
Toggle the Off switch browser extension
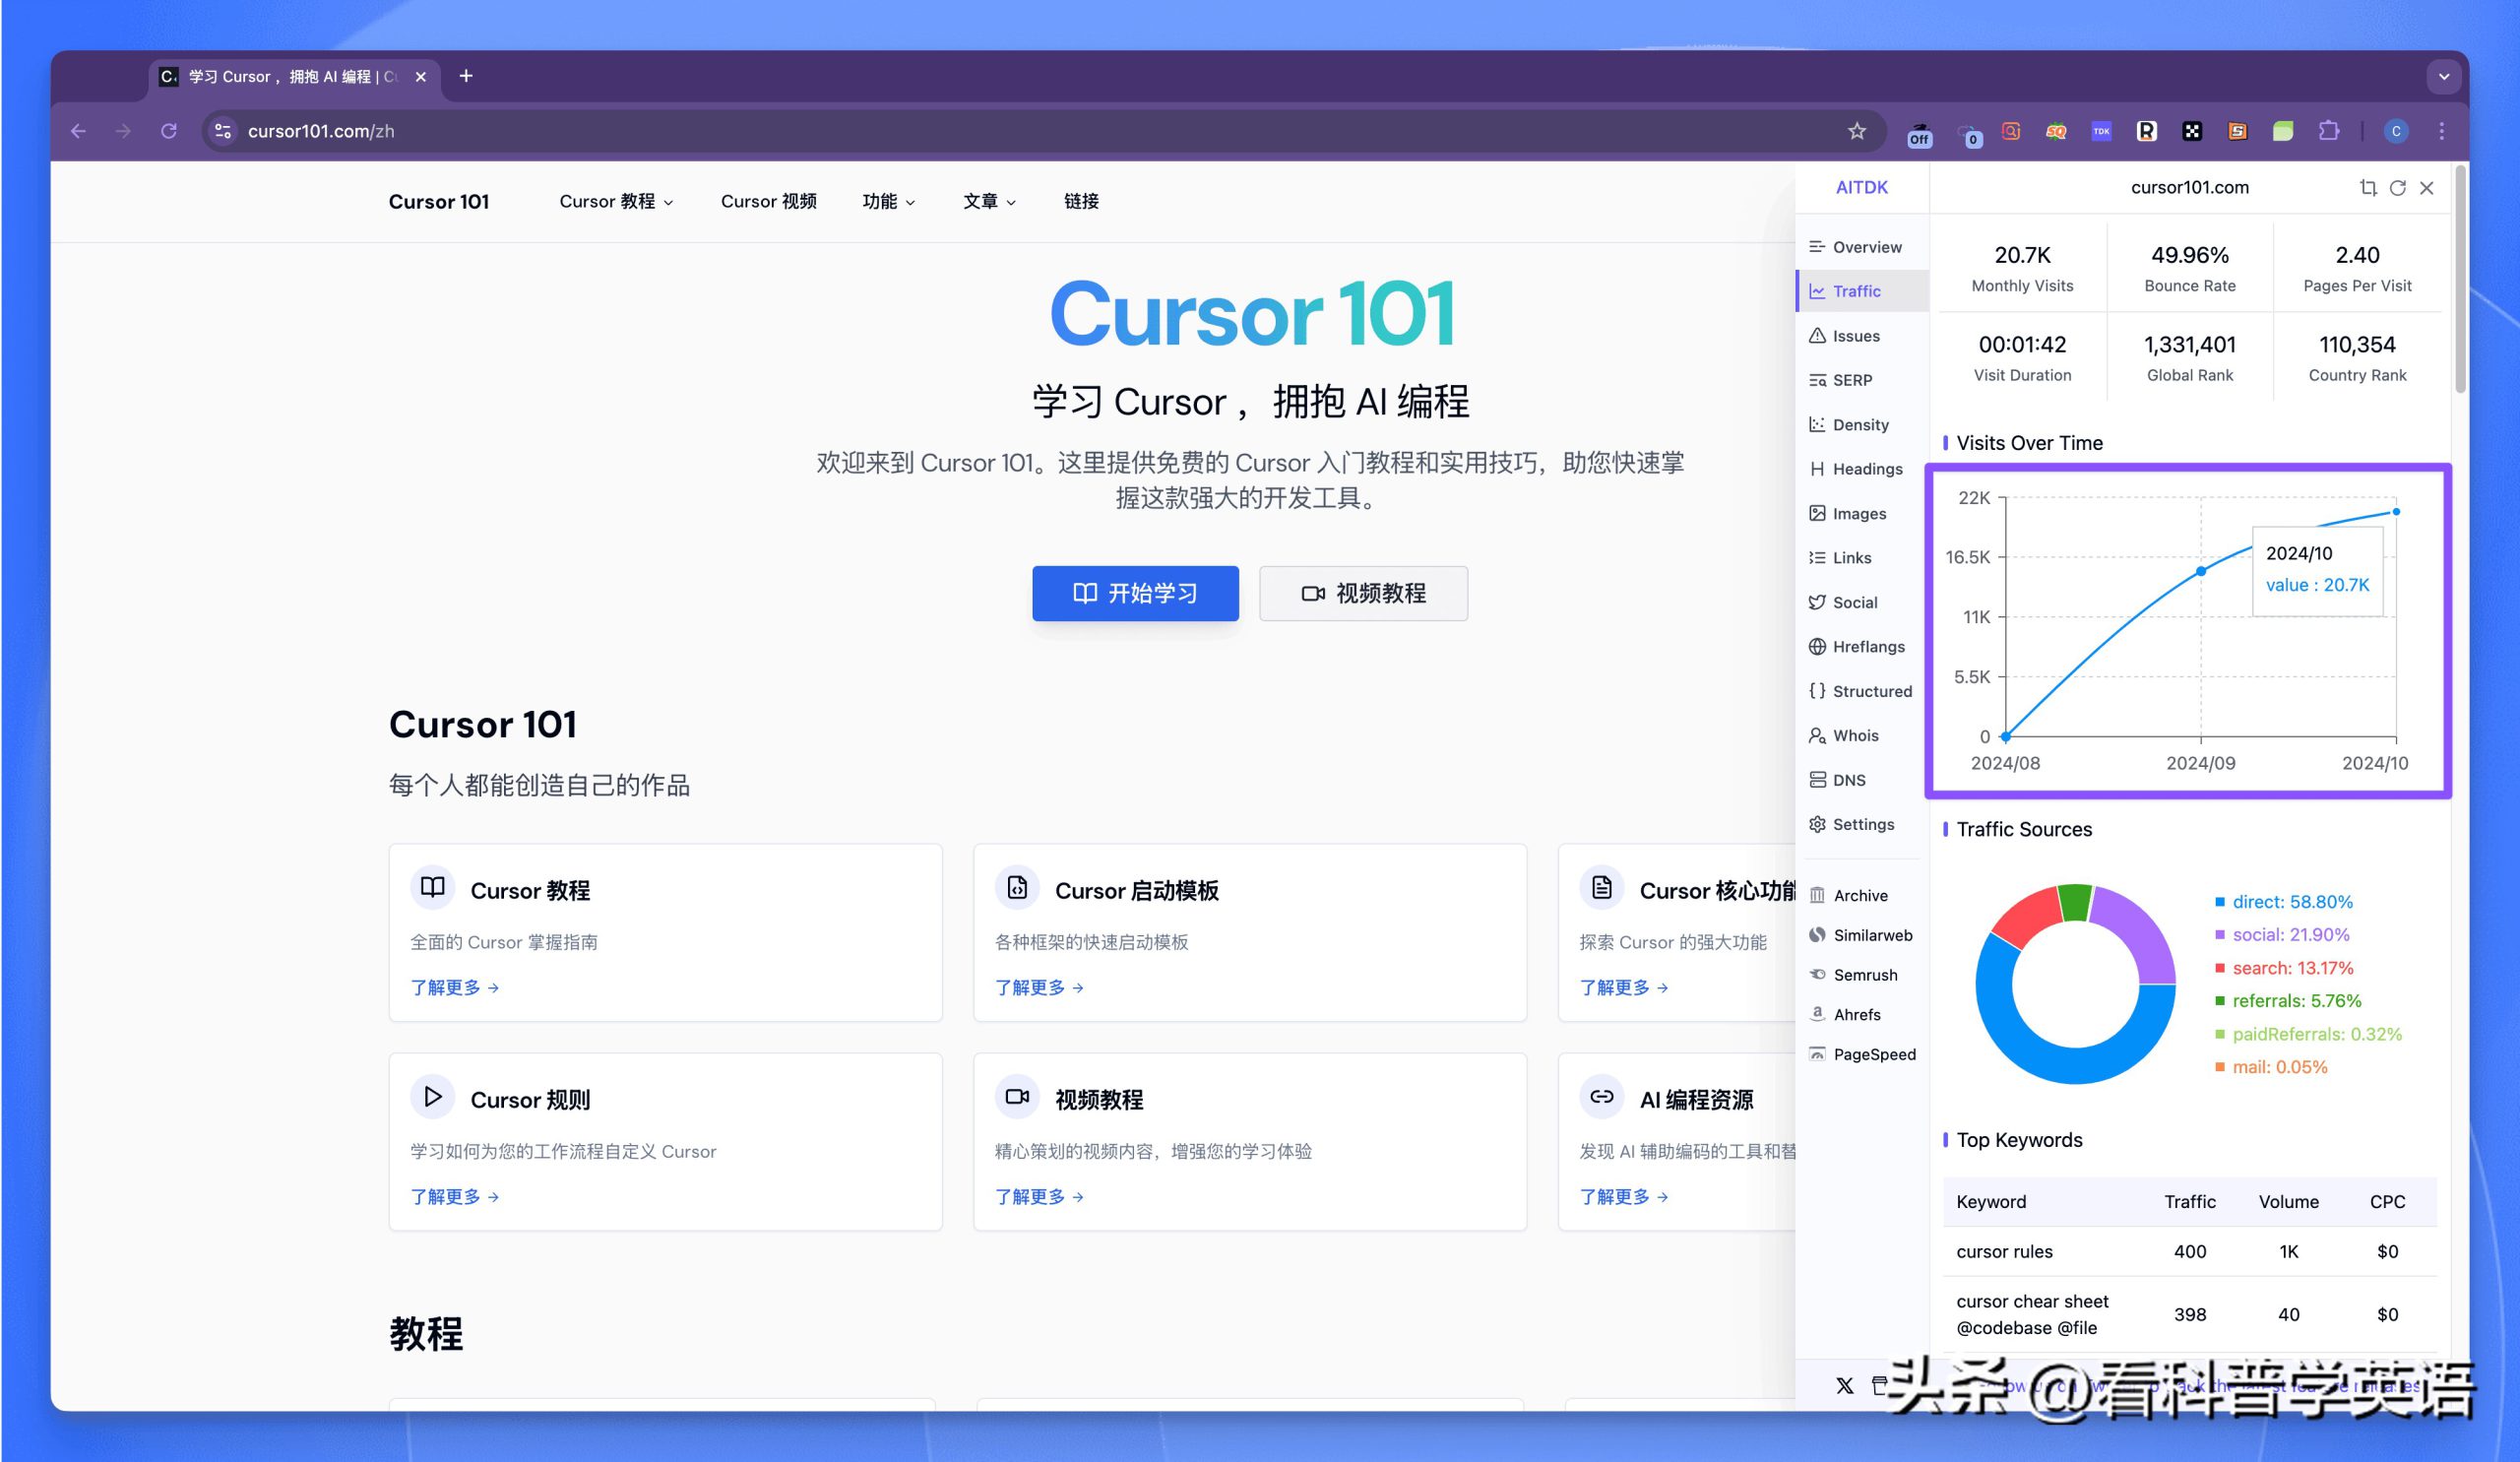tap(1919, 132)
